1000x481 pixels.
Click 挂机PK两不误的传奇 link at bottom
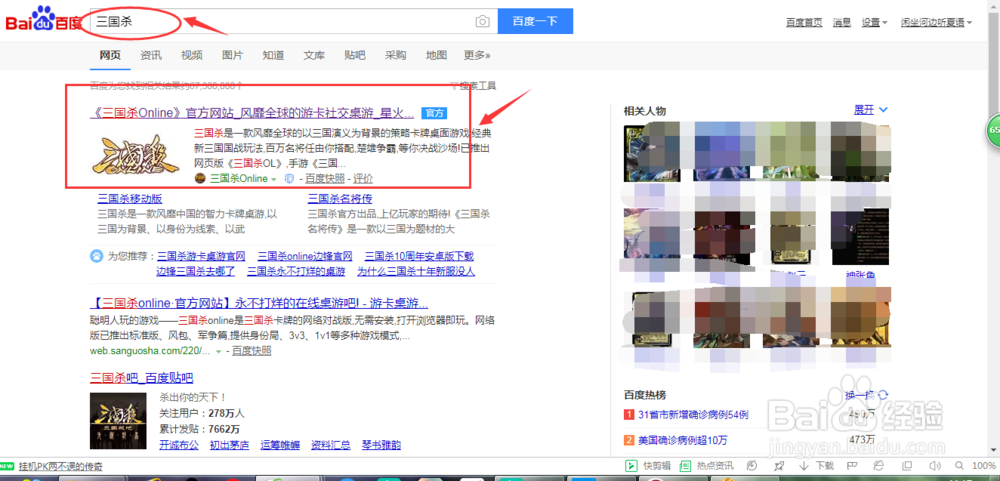[x=61, y=466]
